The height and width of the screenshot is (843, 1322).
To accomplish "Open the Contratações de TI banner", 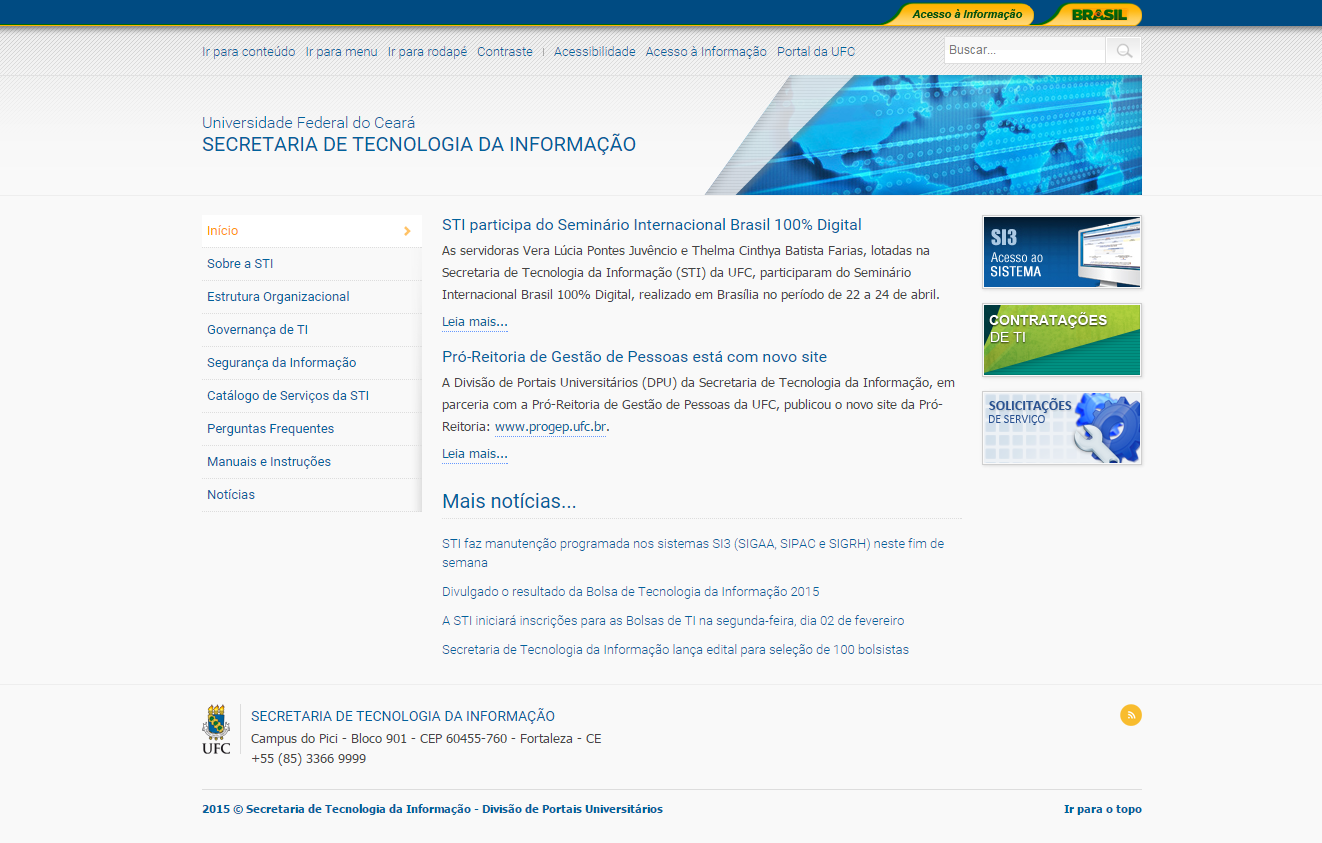I will click(x=1061, y=340).
